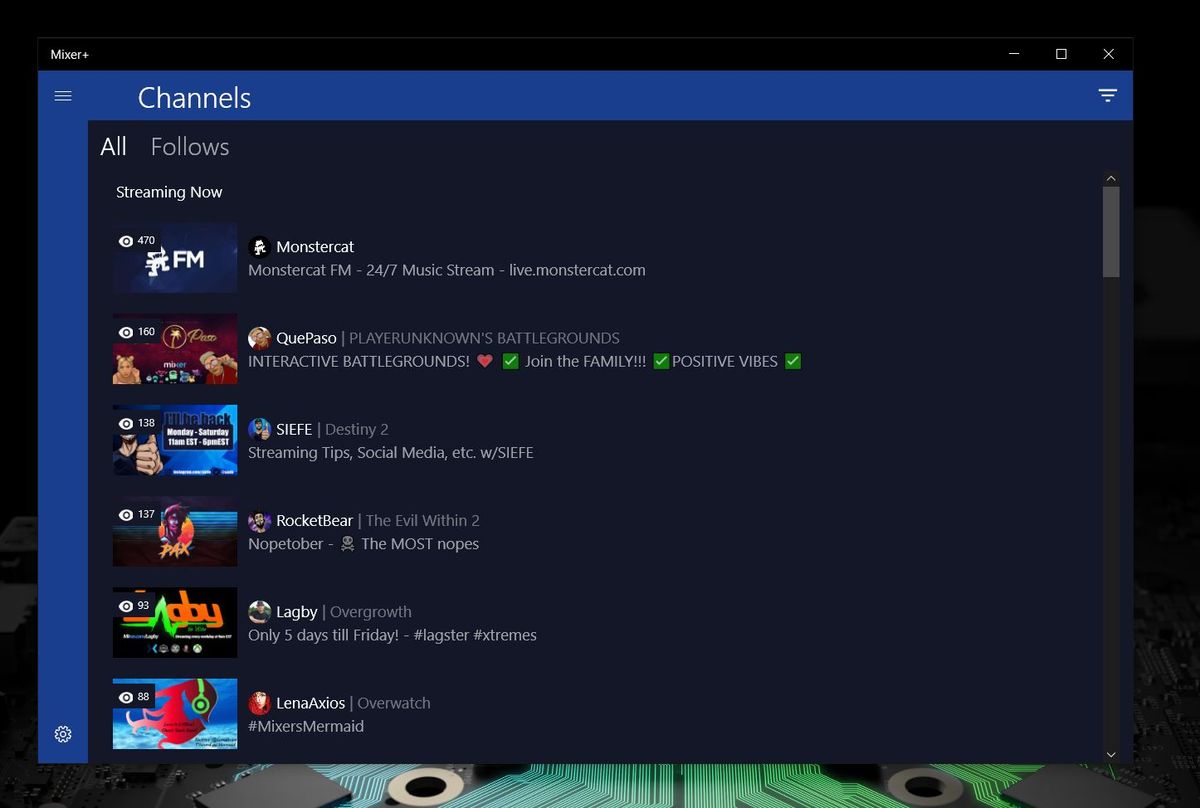Click the scrollbar up arrow
This screenshot has width=1200, height=808.
[1111, 177]
